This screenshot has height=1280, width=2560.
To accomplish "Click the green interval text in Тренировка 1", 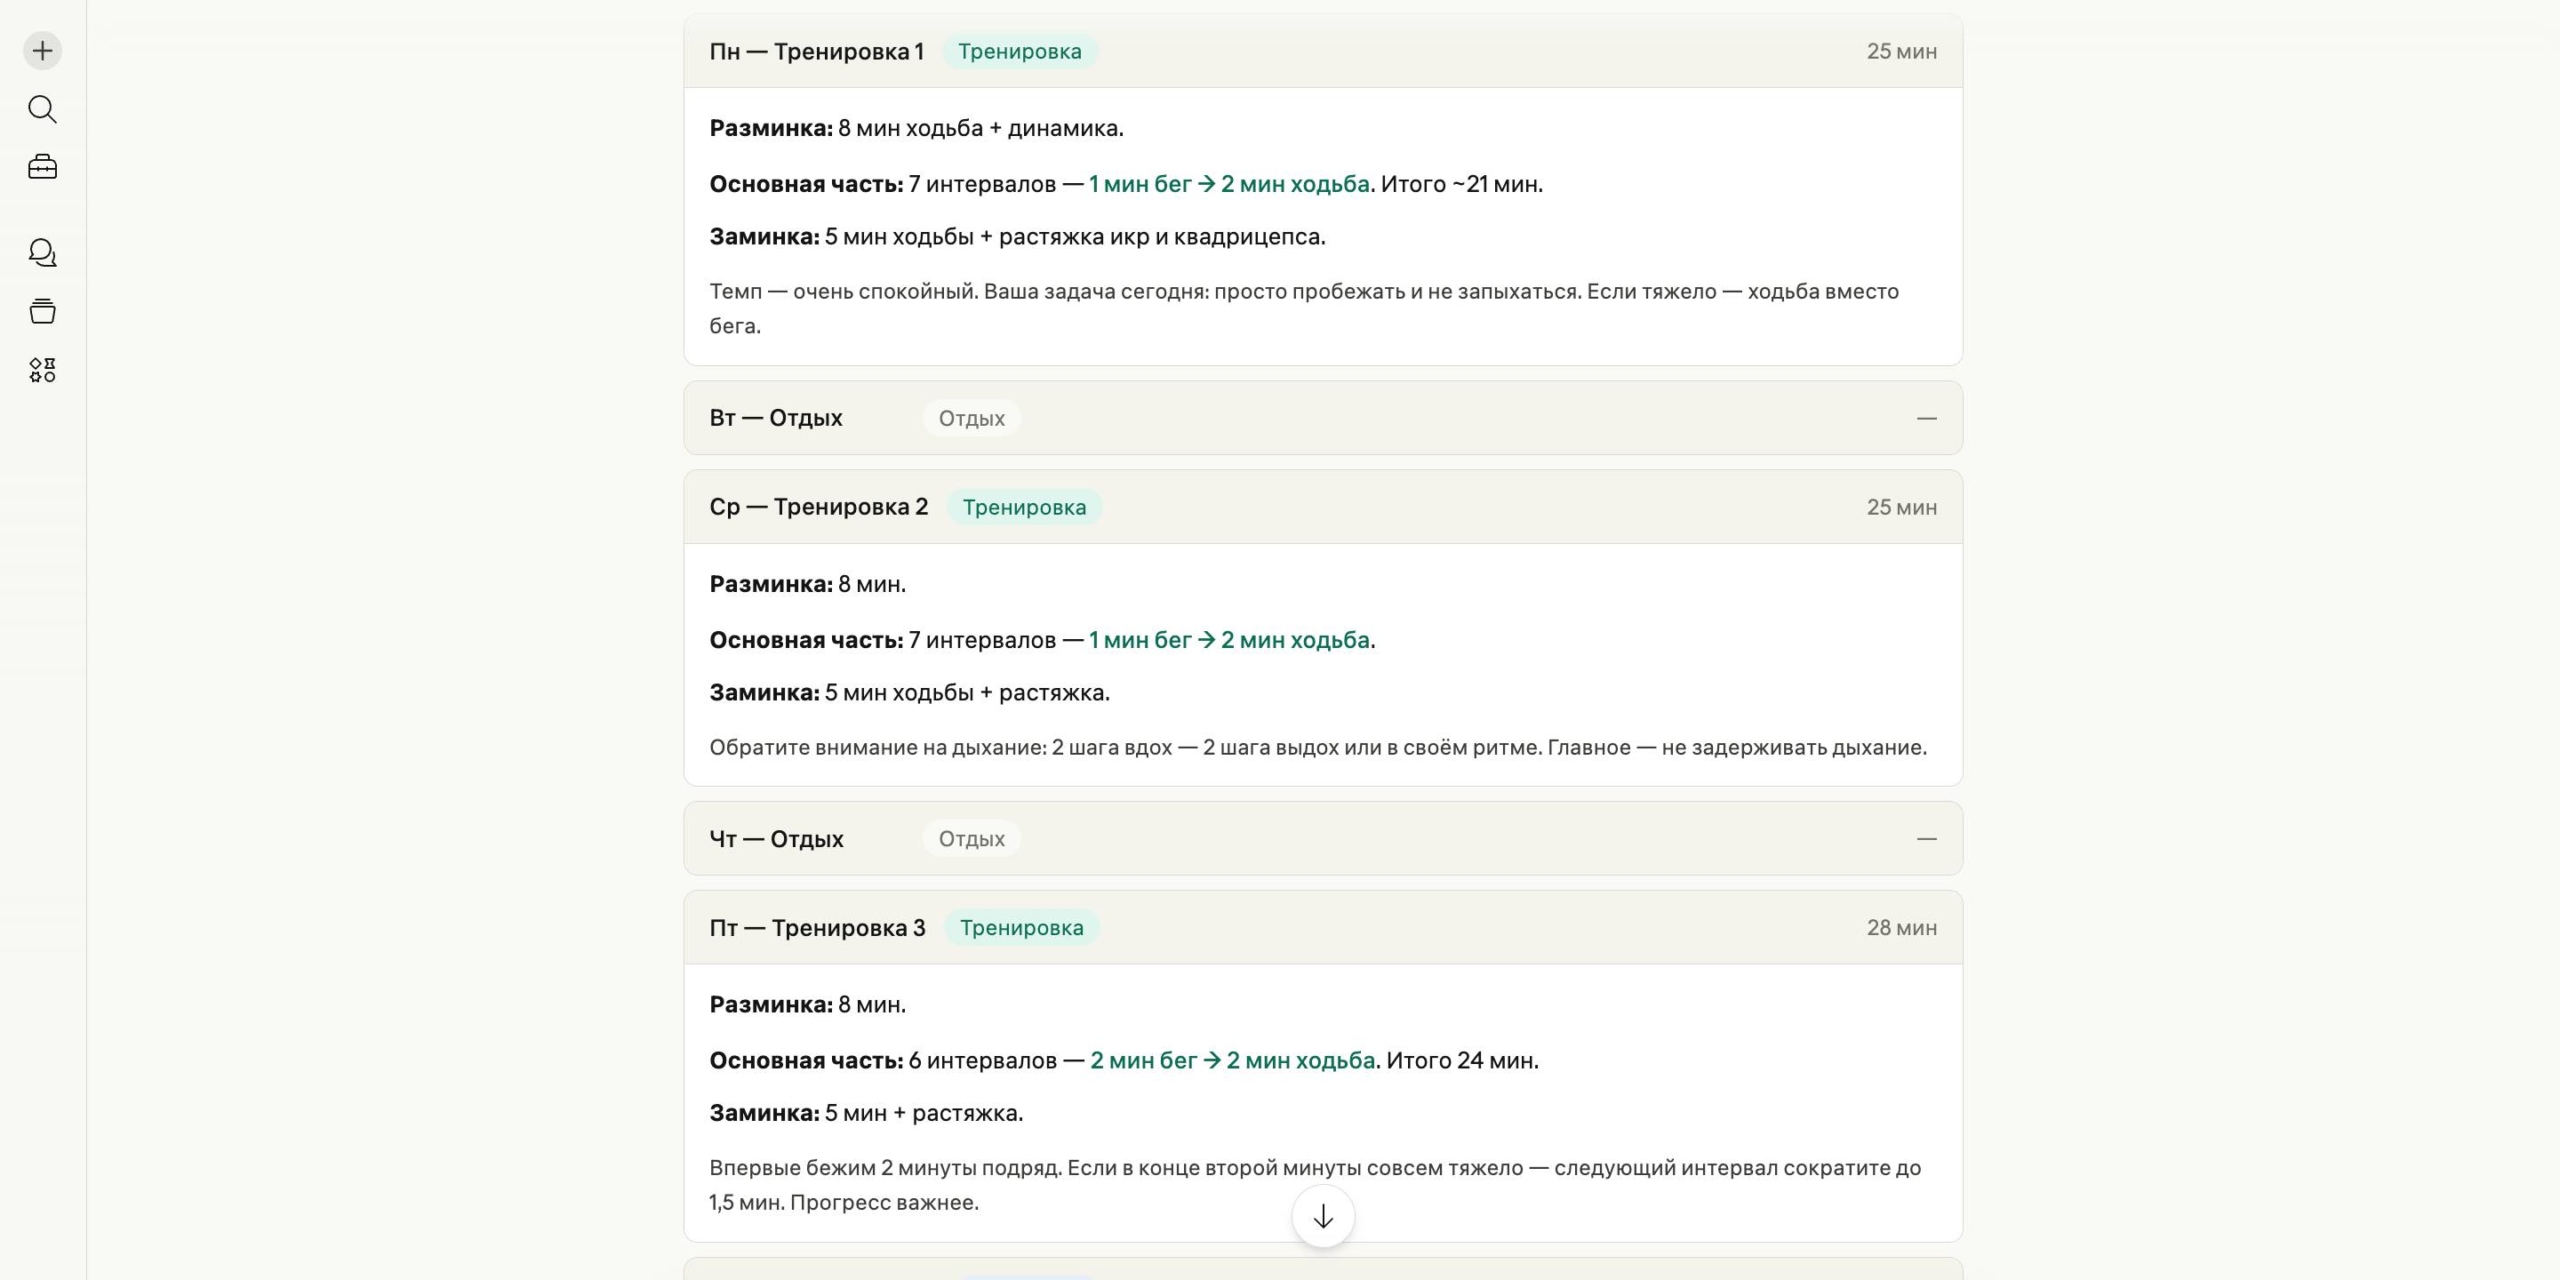I will pos(1228,184).
